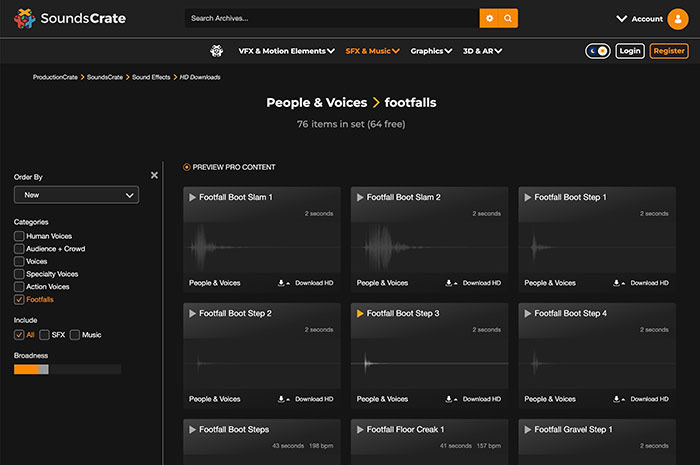This screenshot has width=700, height=465.
Task: Click download icon on Footfall Boot Slam 2
Action: (x=451, y=283)
